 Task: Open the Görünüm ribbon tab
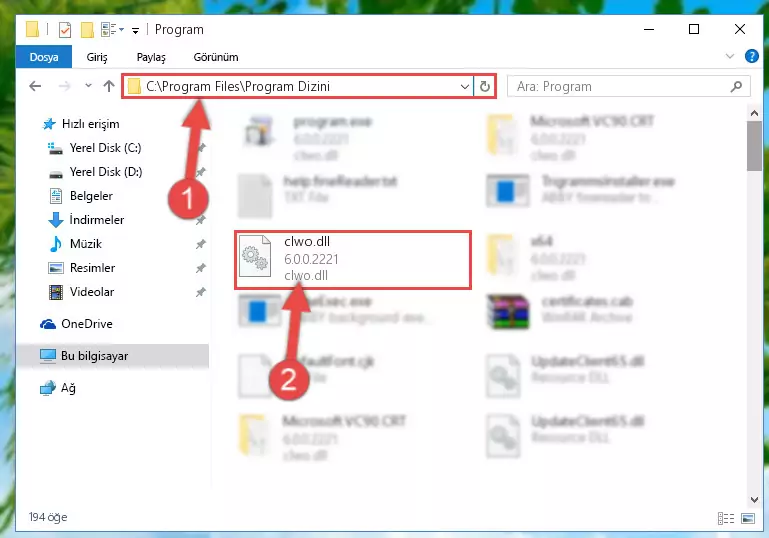click(x=216, y=57)
